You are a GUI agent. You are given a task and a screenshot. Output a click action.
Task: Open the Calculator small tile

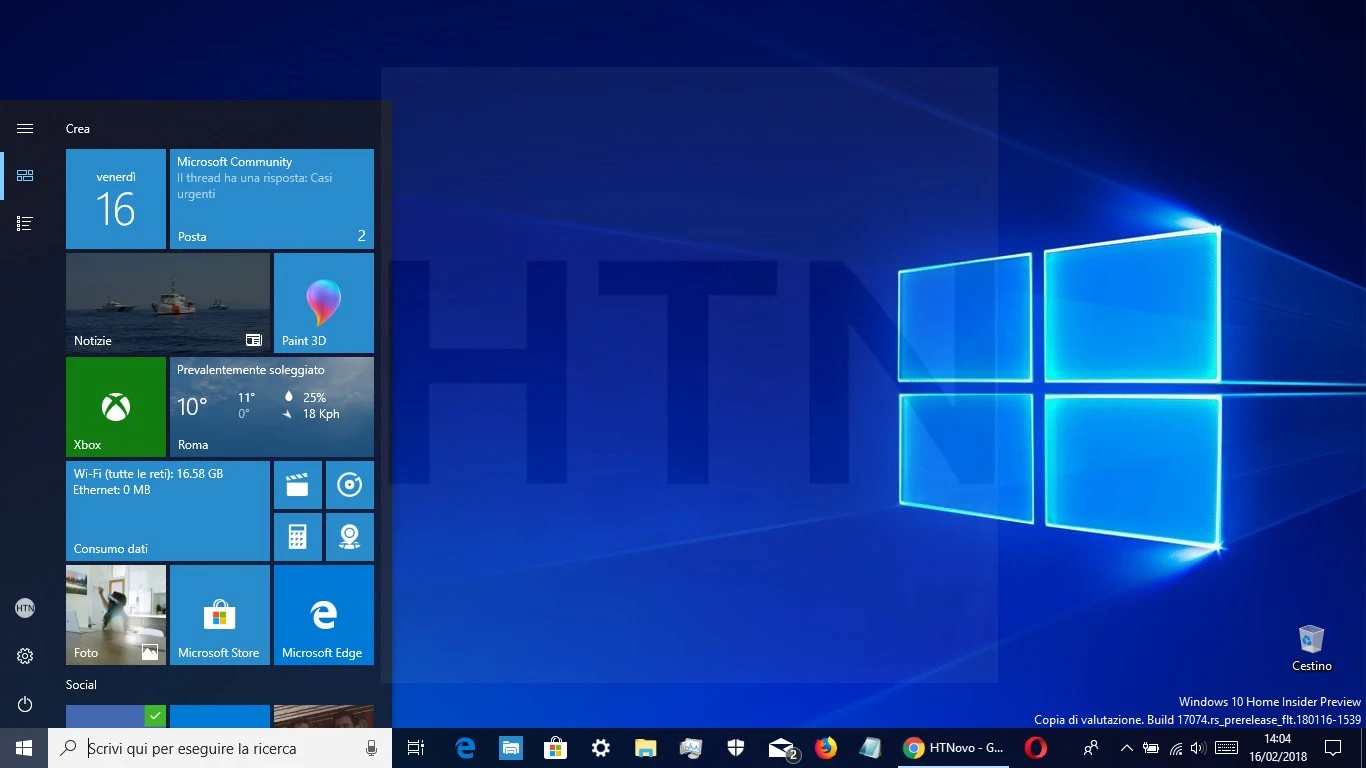[x=298, y=537]
